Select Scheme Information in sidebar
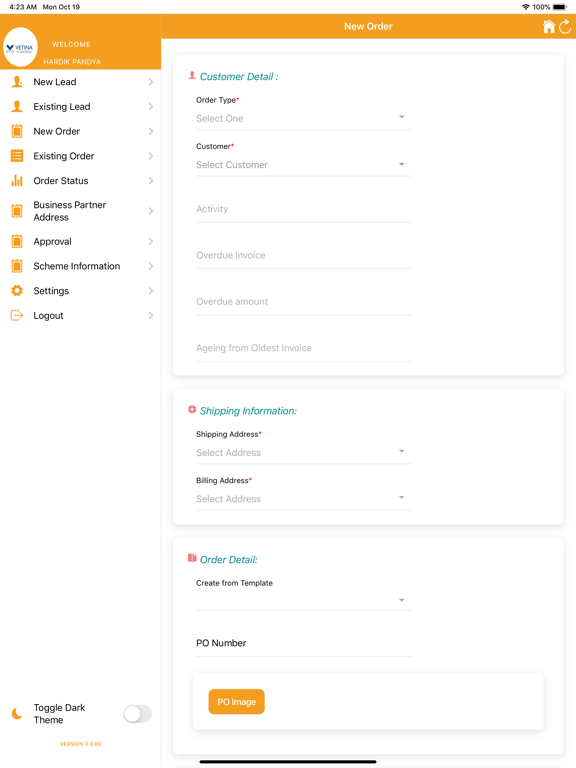 pos(81,266)
